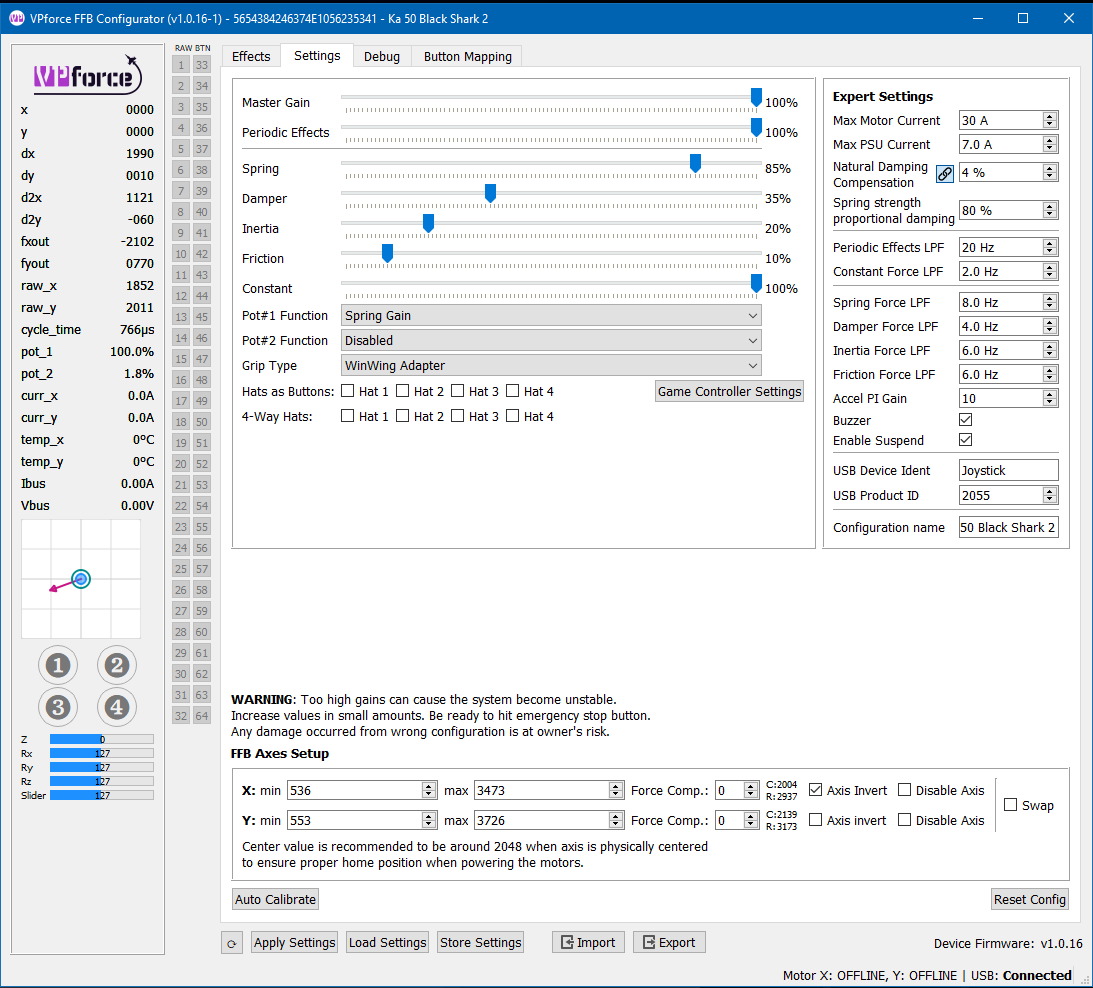Uncheck the X axis Axis Invert checkbox
The height and width of the screenshot is (988, 1093).
816,790
